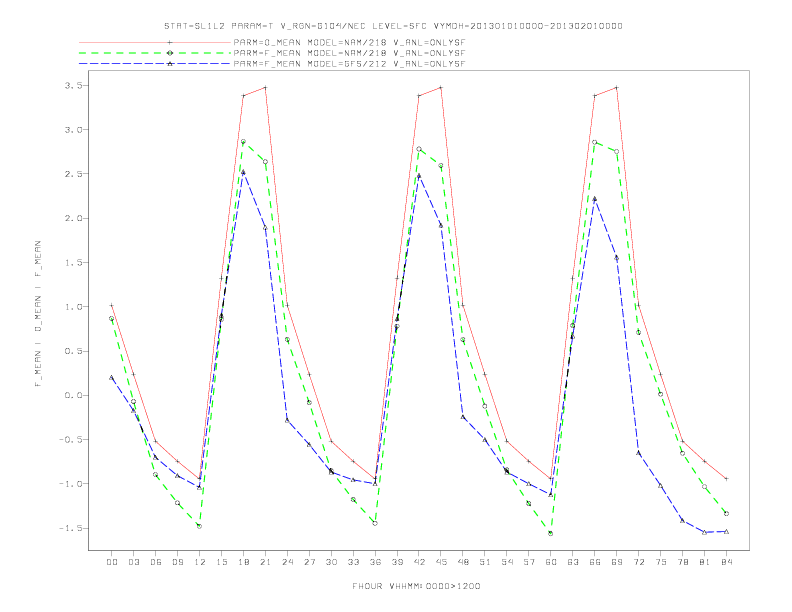Click the green circle marker in the legend
Image resolution: width=792 pixels, height=612 pixels.
pos(170,53)
